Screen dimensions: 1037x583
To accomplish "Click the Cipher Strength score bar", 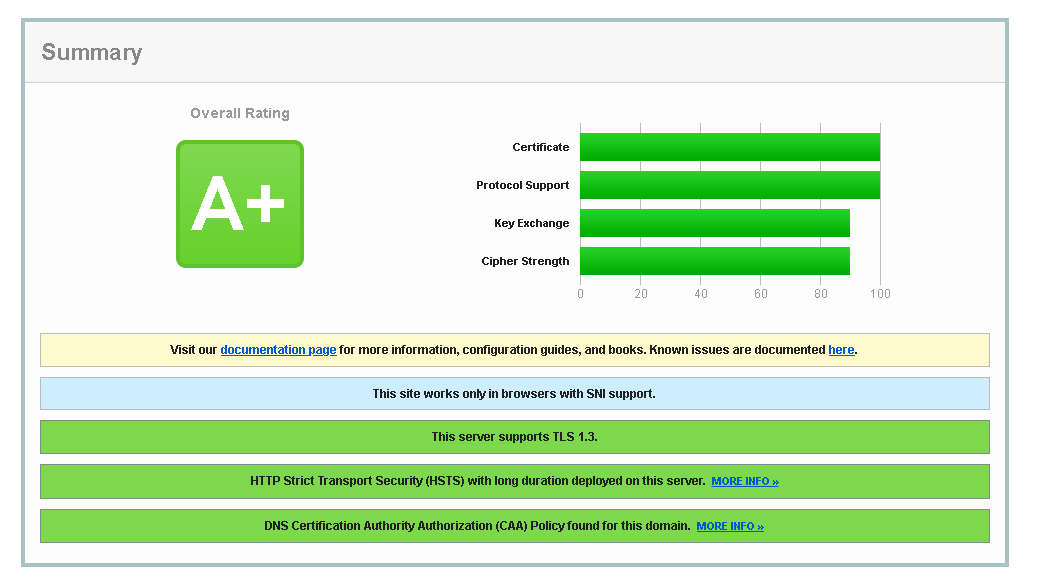I will click(x=715, y=261).
